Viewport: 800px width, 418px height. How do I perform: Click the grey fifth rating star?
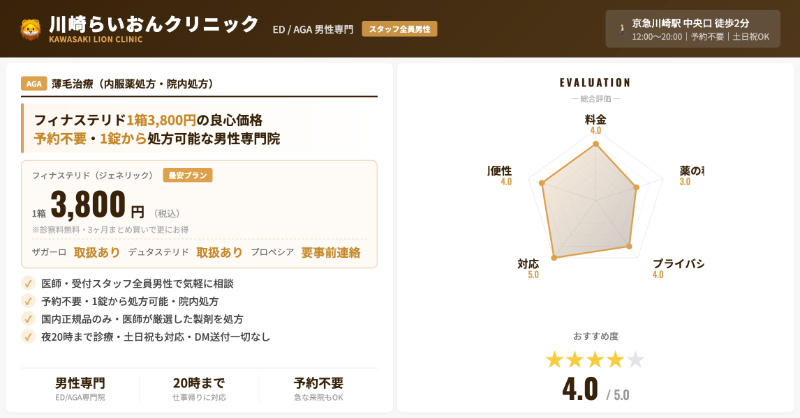point(635,360)
